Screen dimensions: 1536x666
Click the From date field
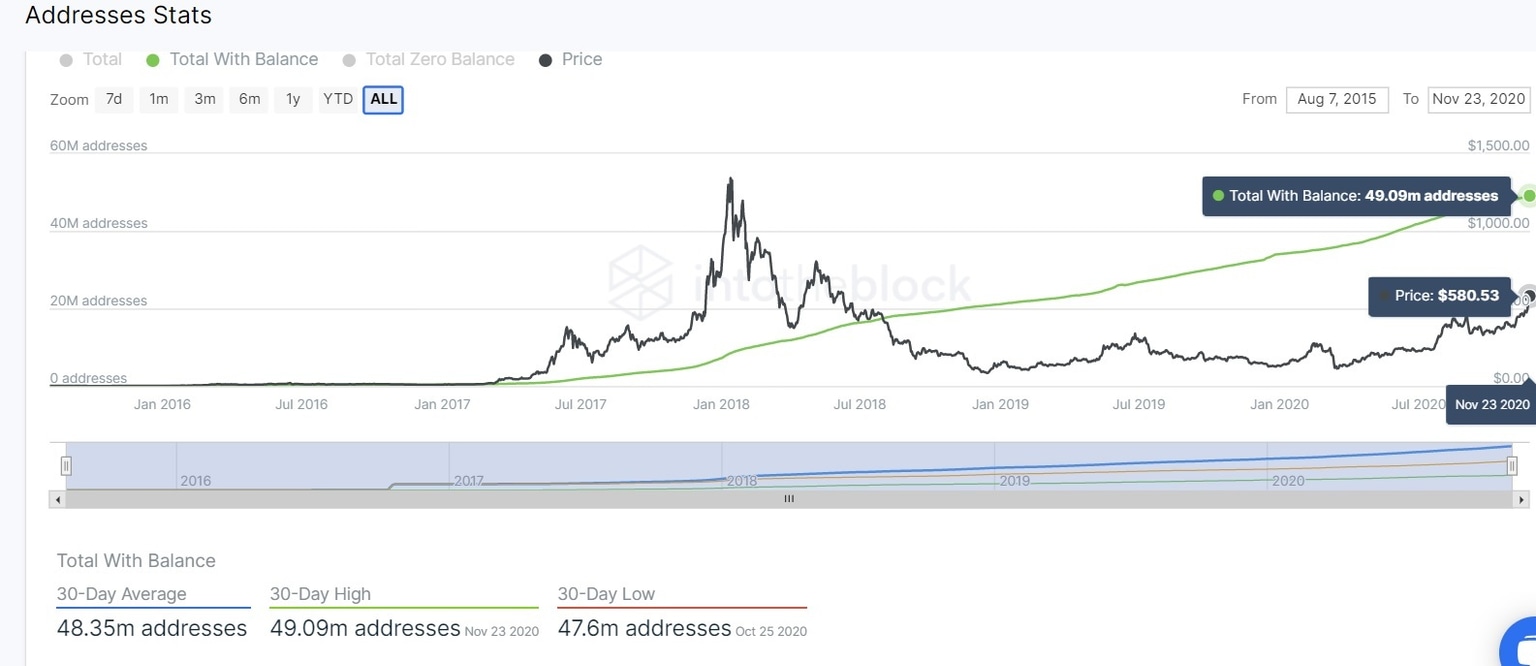click(x=1337, y=99)
